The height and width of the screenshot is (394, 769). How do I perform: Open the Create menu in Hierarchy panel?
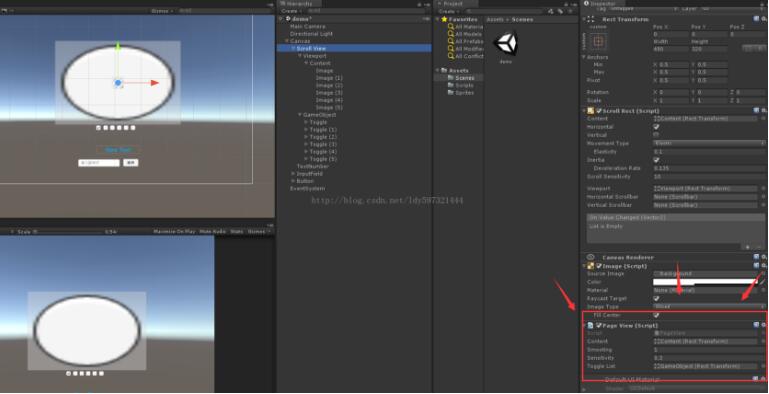point(291,11)
